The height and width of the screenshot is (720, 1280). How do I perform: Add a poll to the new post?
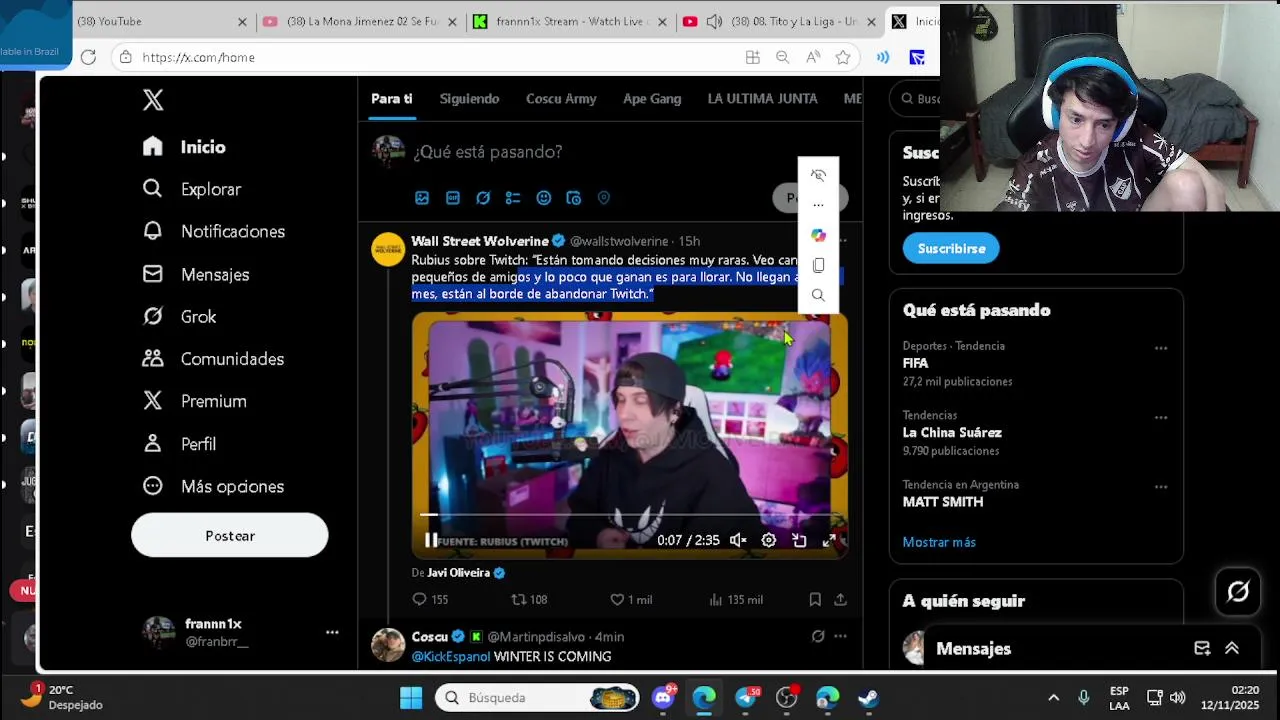pyautogui.click(x=513, y=198)
